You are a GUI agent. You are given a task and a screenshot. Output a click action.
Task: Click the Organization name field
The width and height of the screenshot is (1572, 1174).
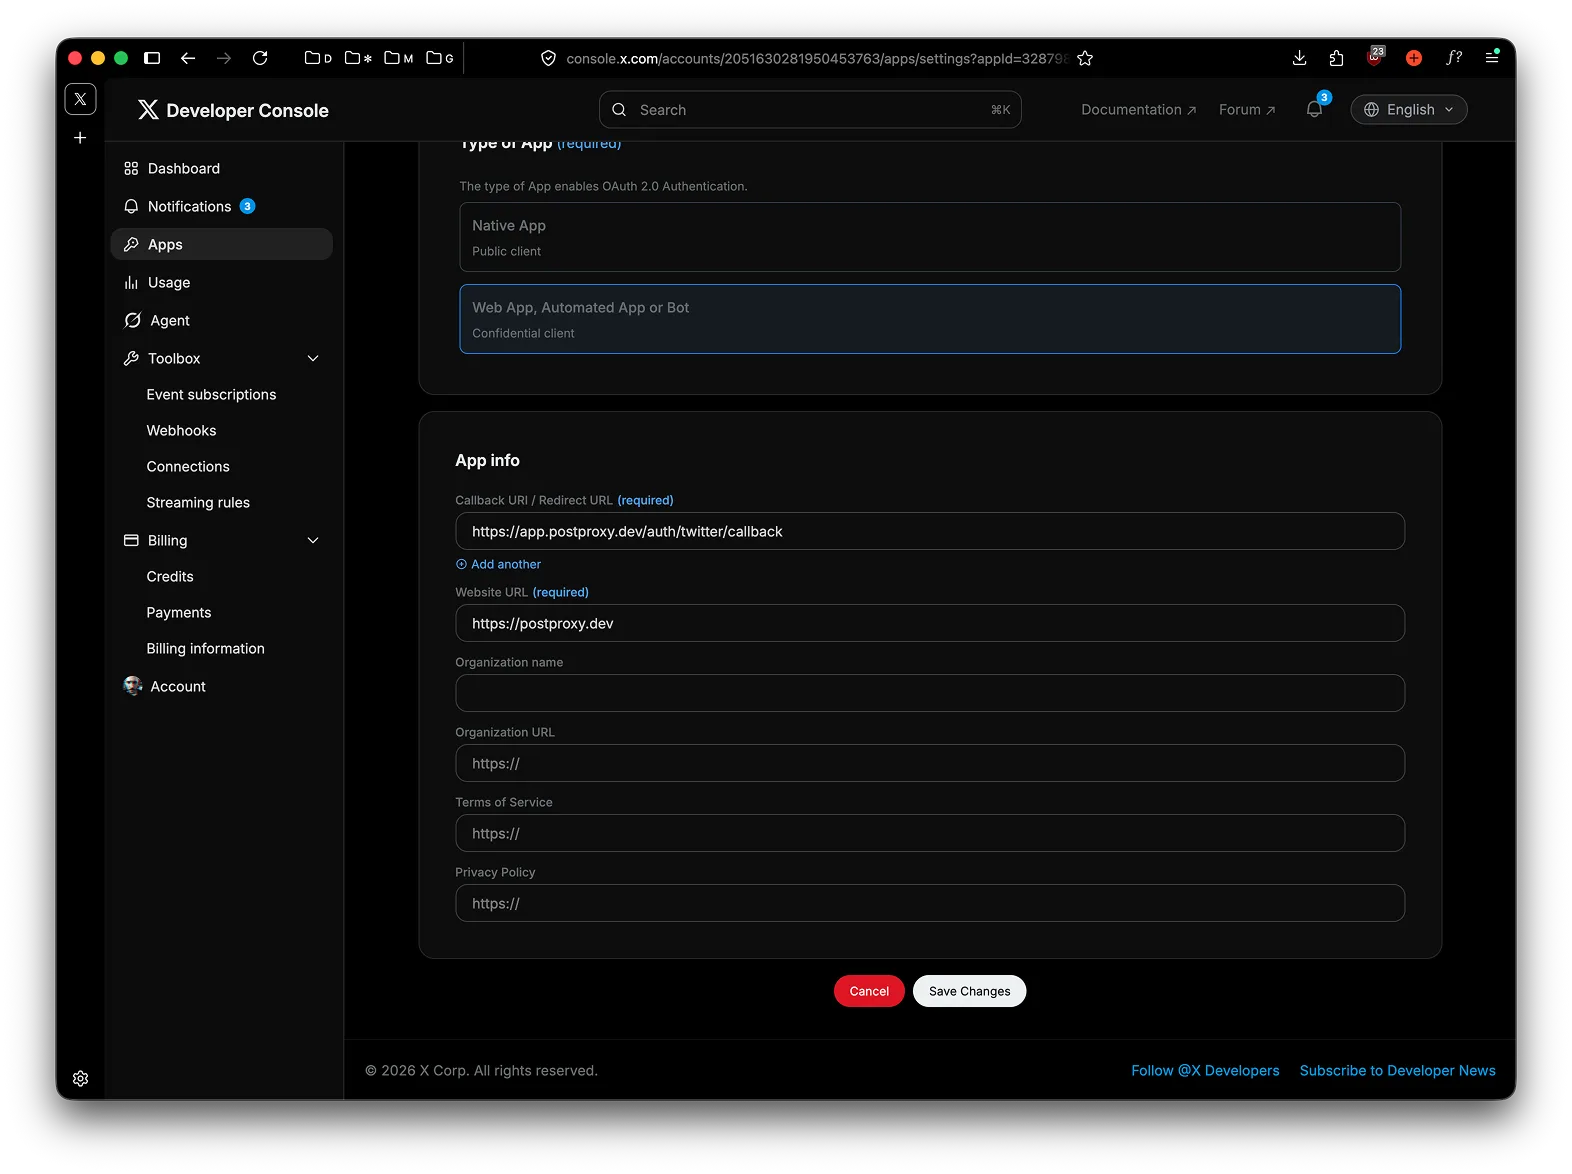(930, 693)
